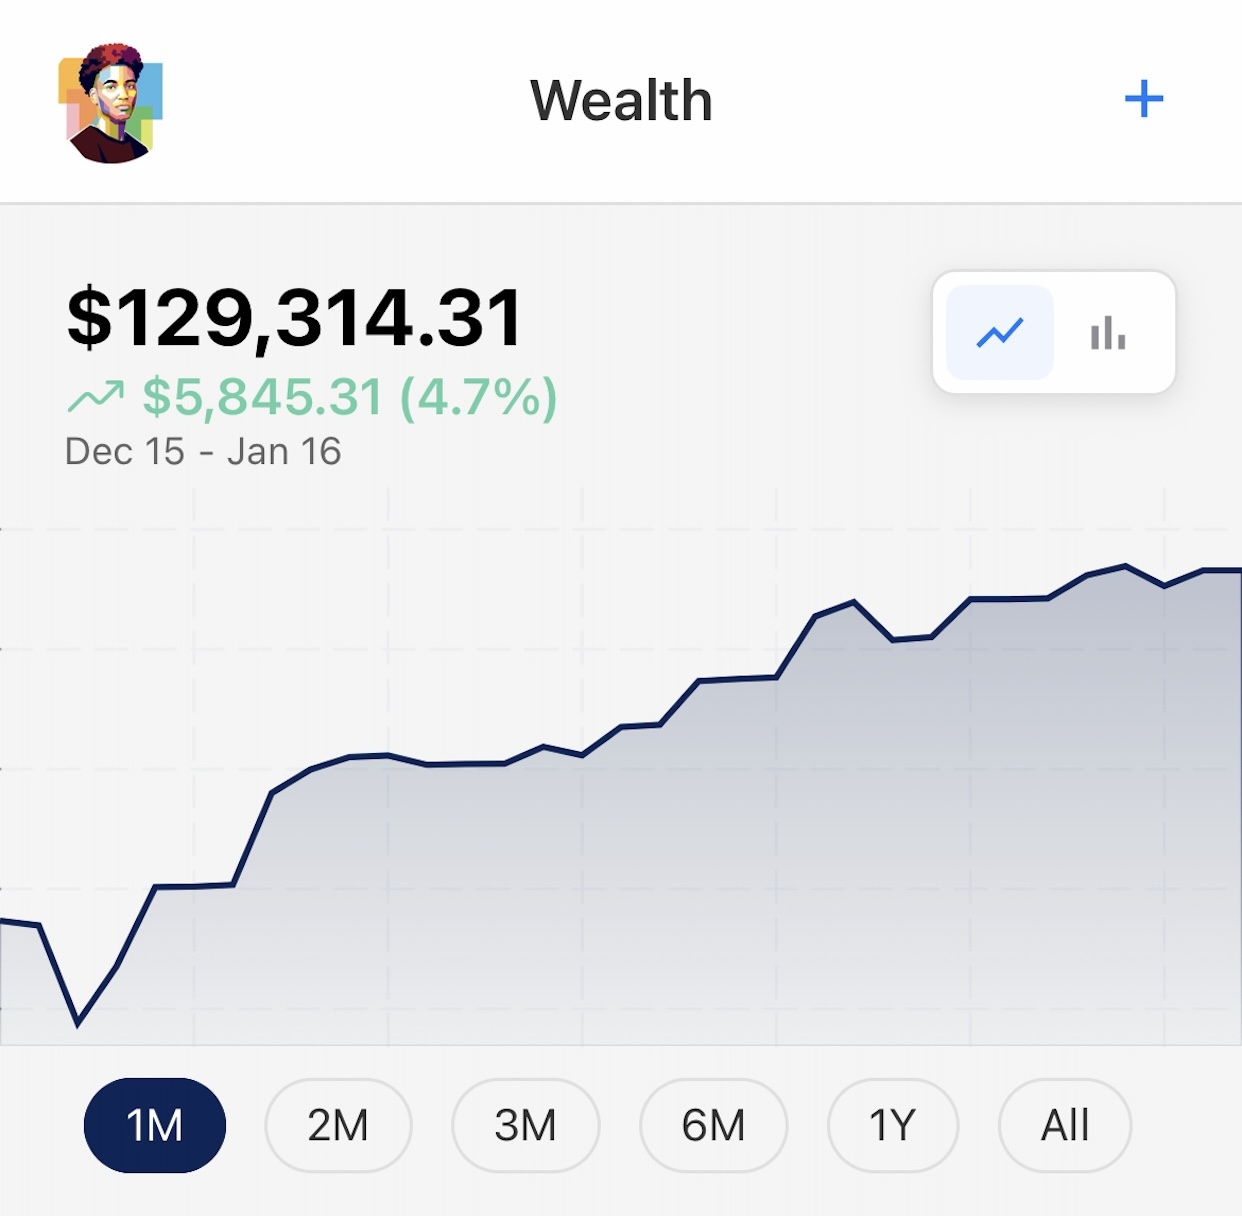Tap the blue plus add icon
Viewport: 1242px width, 1216px height.
click(x=1143, y=99)
